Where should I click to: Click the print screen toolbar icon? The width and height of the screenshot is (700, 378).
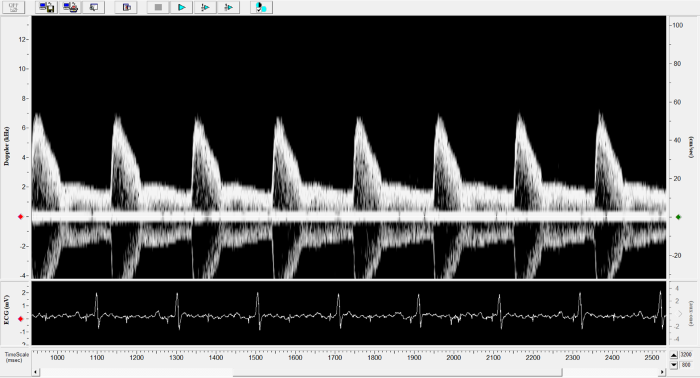(71, 7)
